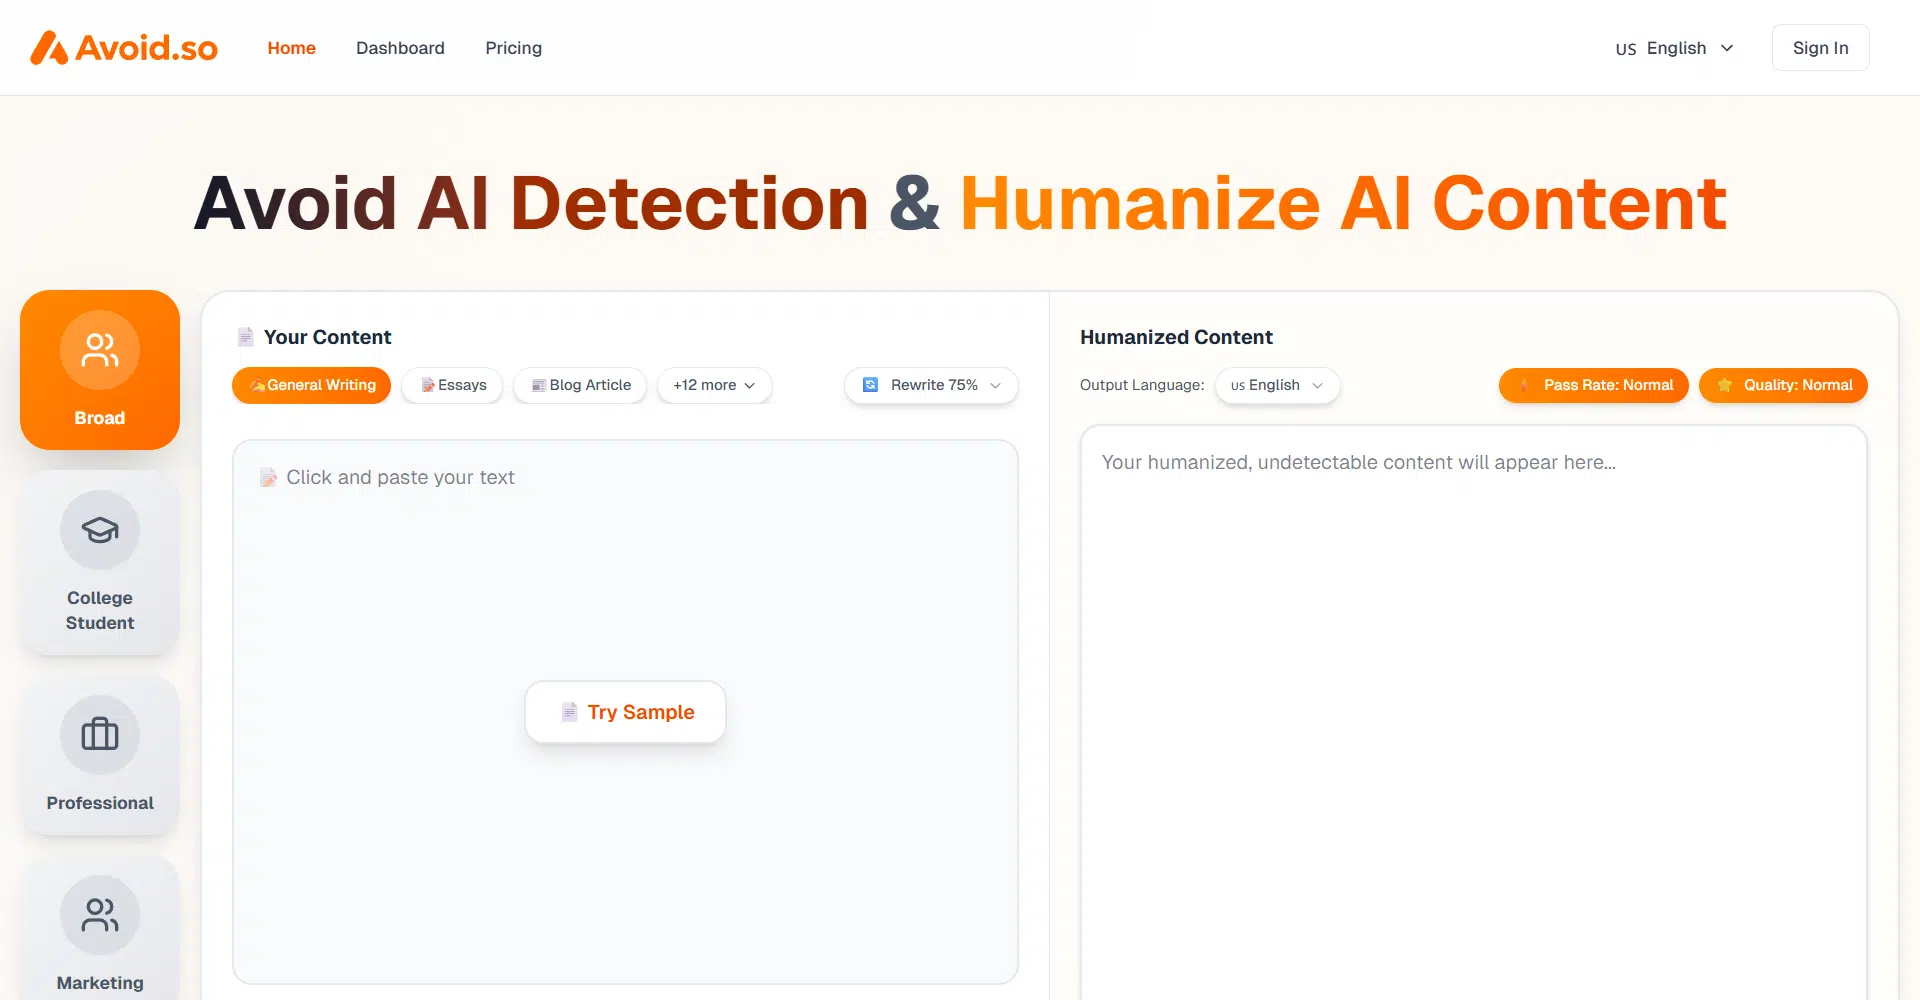Click the document icon beside Your Content
This screenshot has width=1920, height=1000.
245,337
